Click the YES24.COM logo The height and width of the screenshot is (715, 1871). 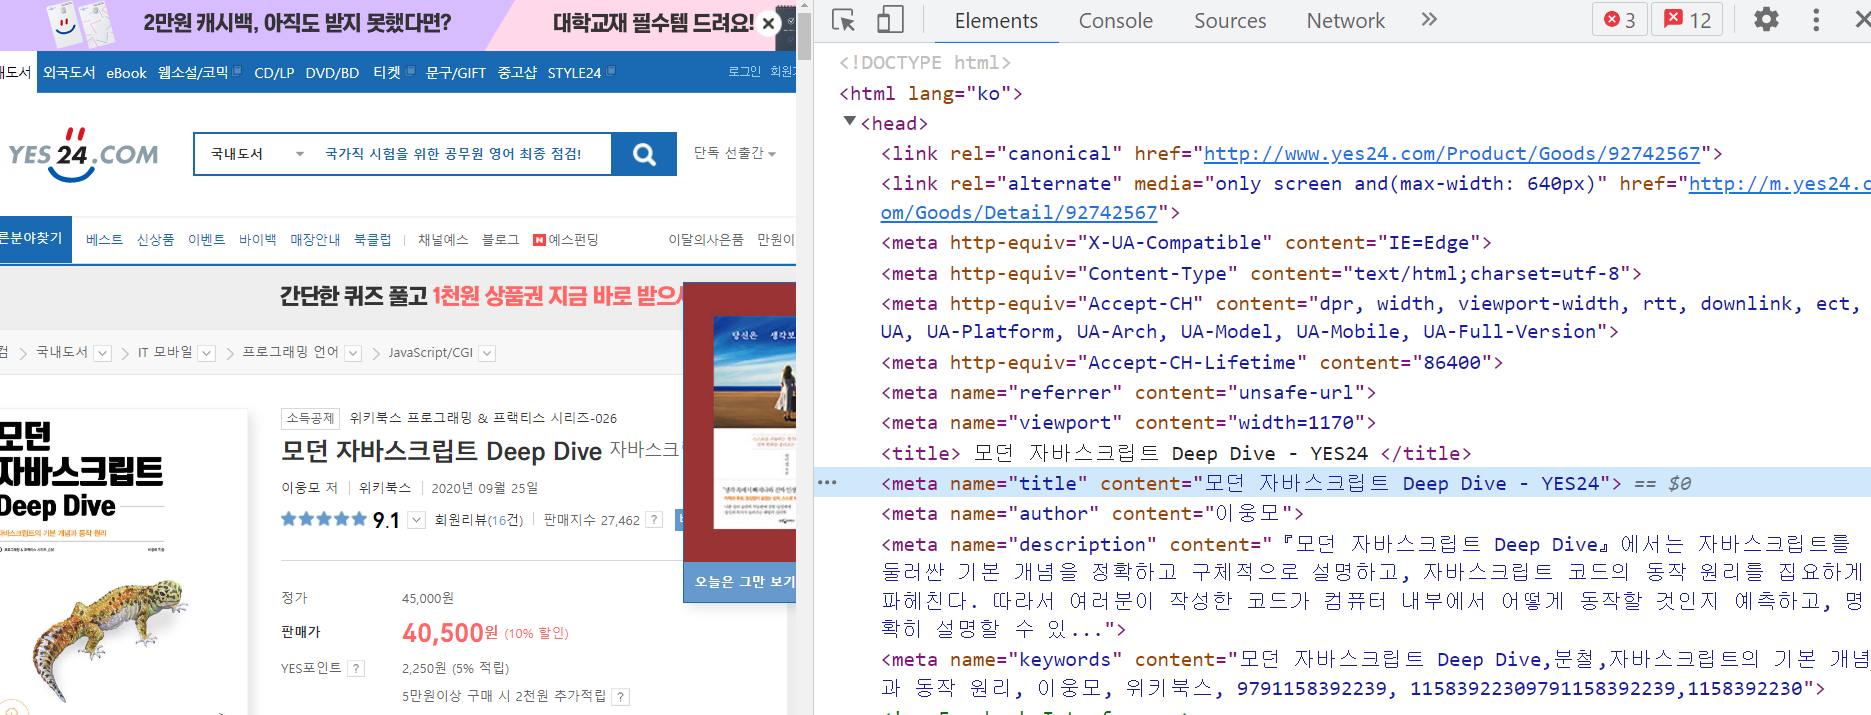tap(82, 154)
